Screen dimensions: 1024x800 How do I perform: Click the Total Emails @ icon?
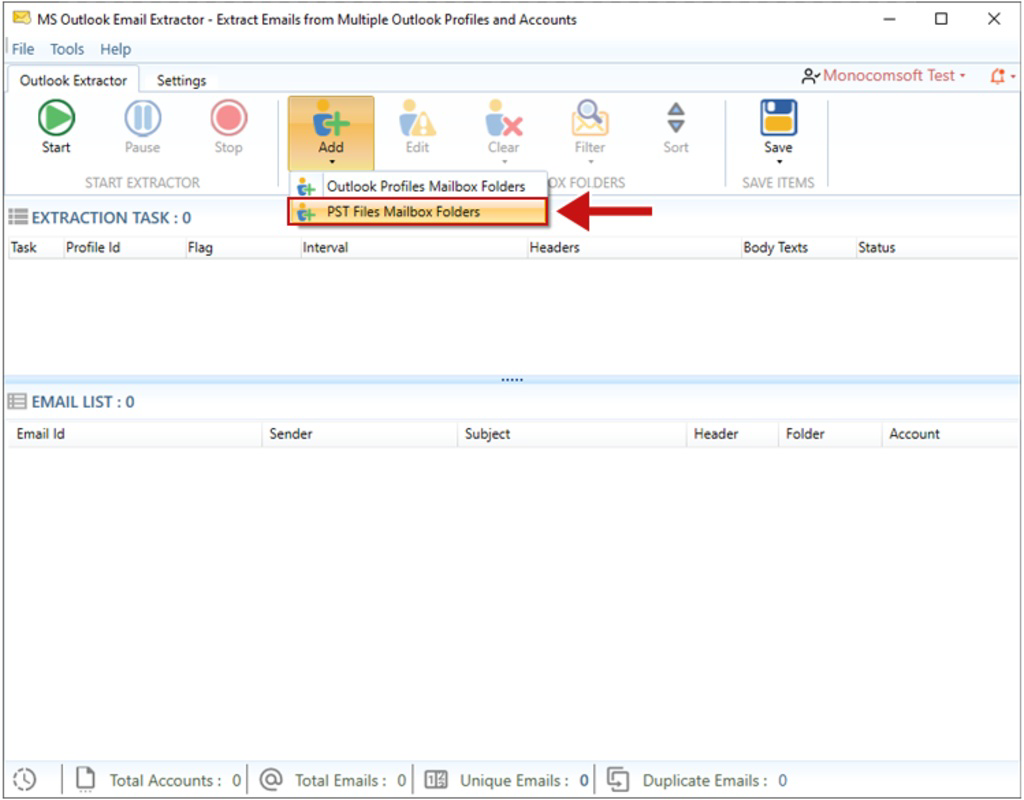point(270,779)
